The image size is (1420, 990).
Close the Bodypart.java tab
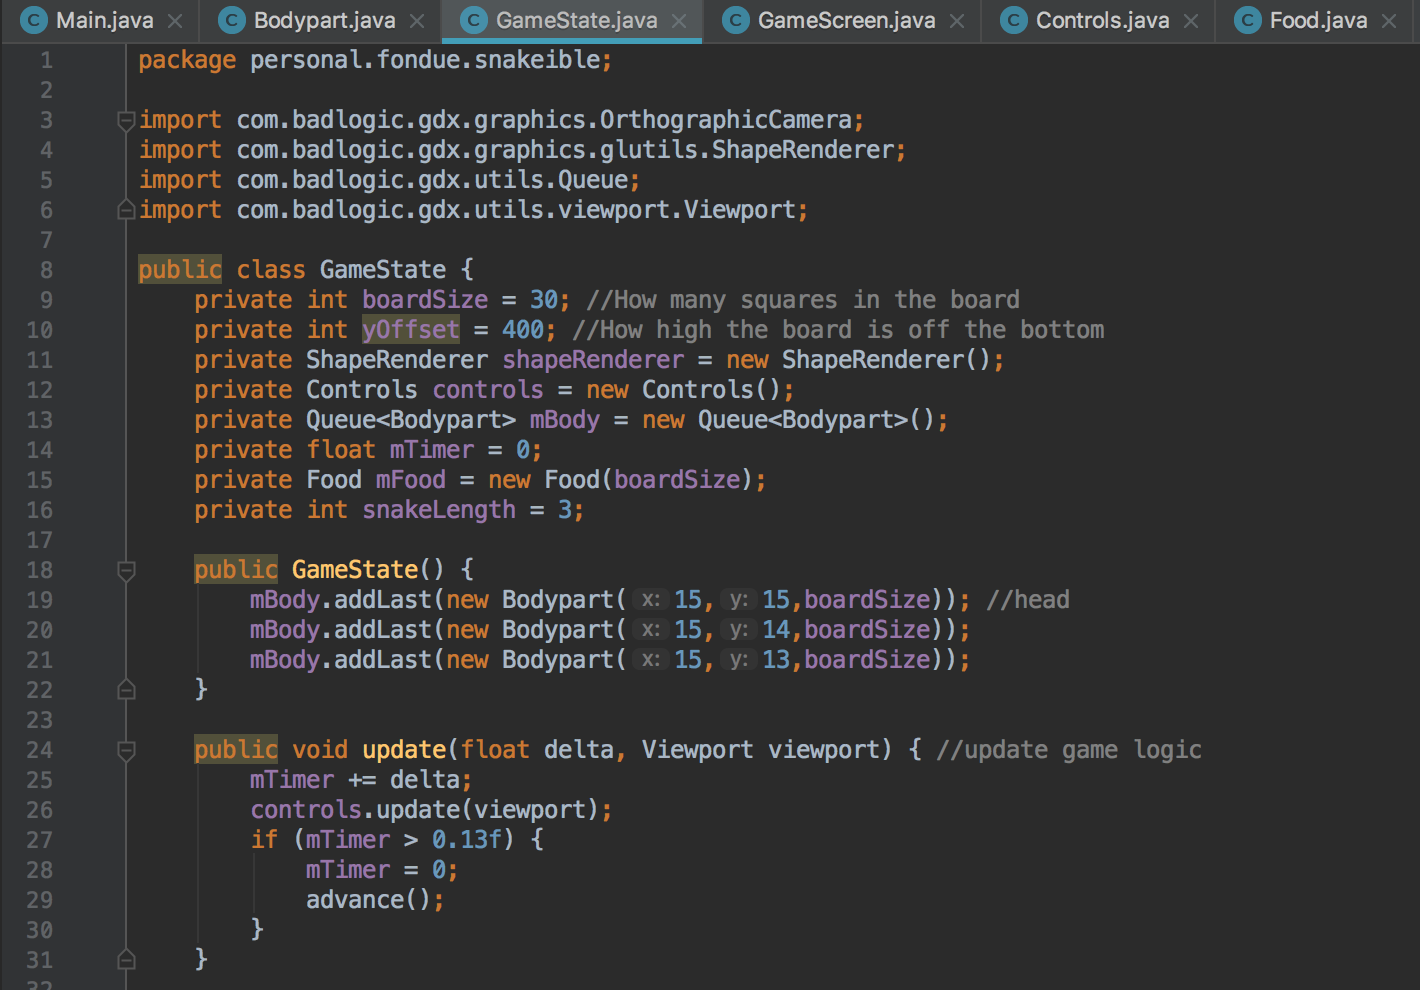tap(417, 21)
